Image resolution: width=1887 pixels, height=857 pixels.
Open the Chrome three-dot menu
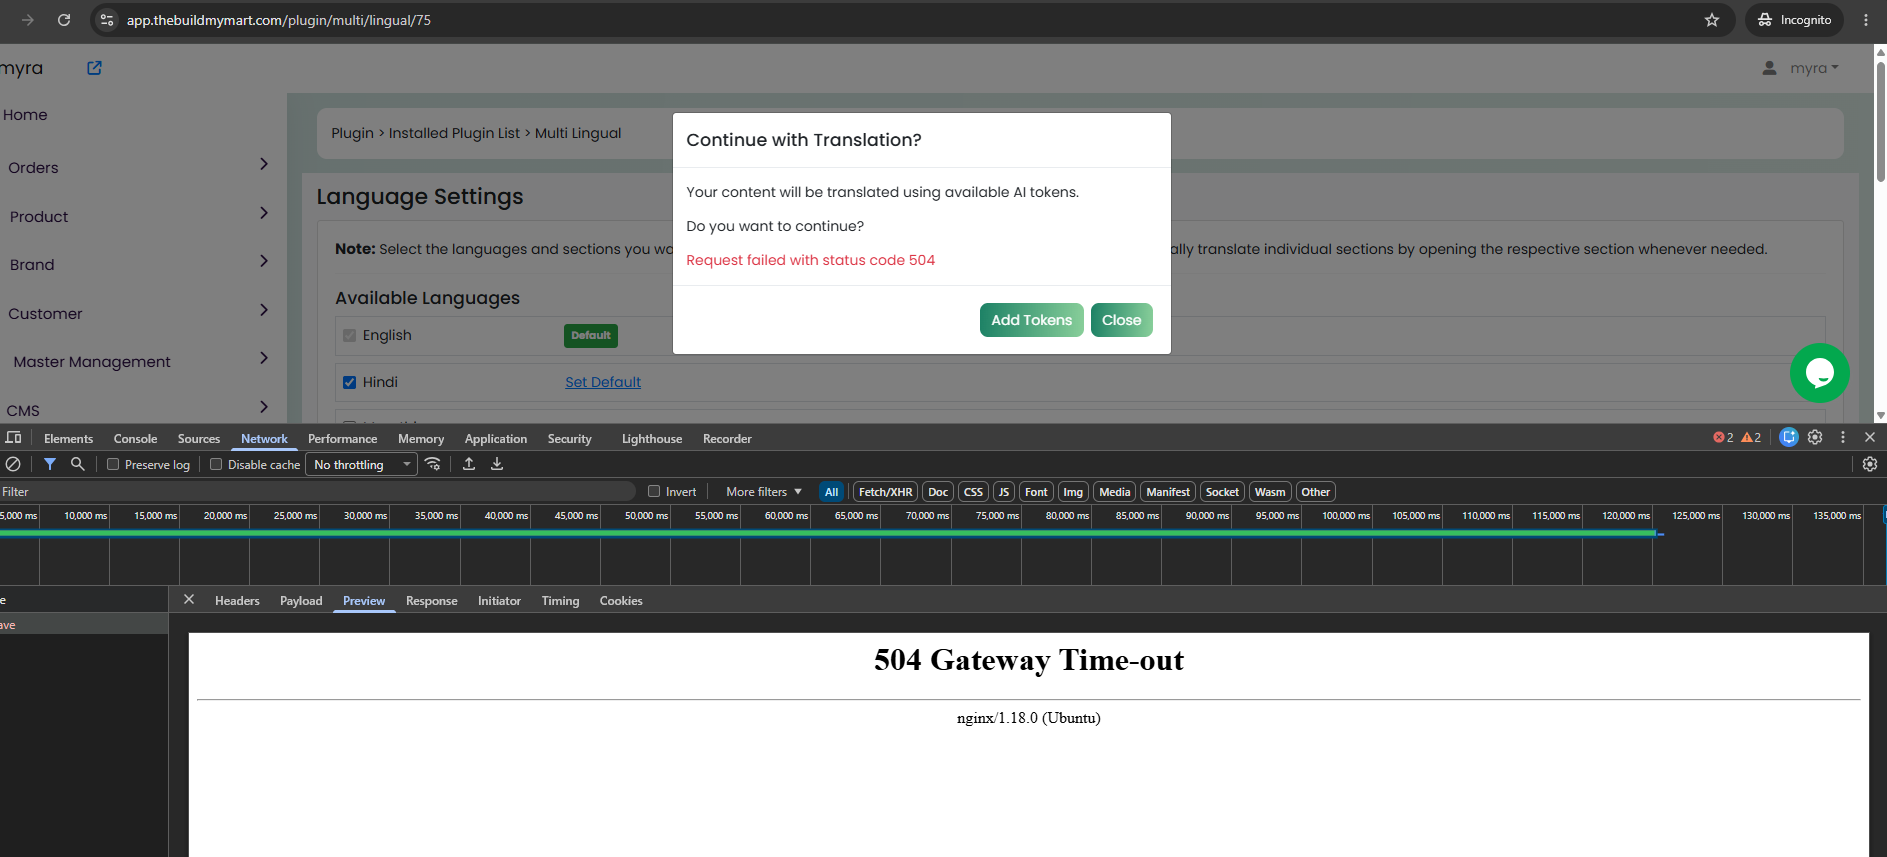tap(1866, 20)
